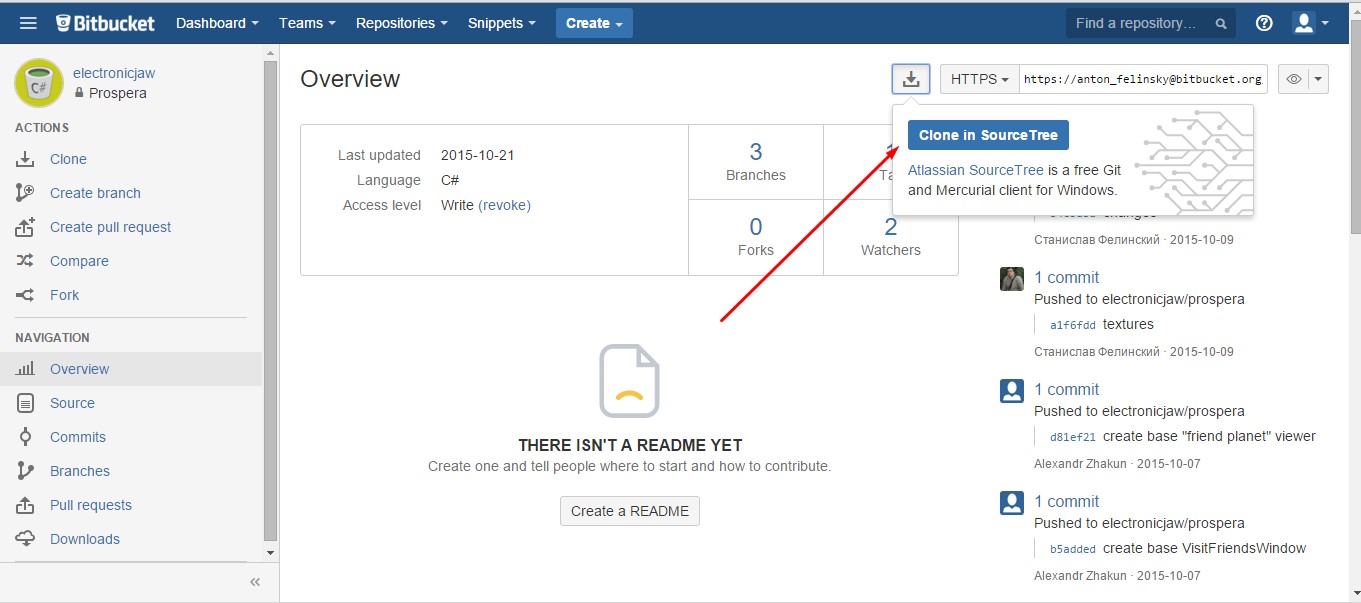Click the Compare shuffle icon

(x=26, y=261)
